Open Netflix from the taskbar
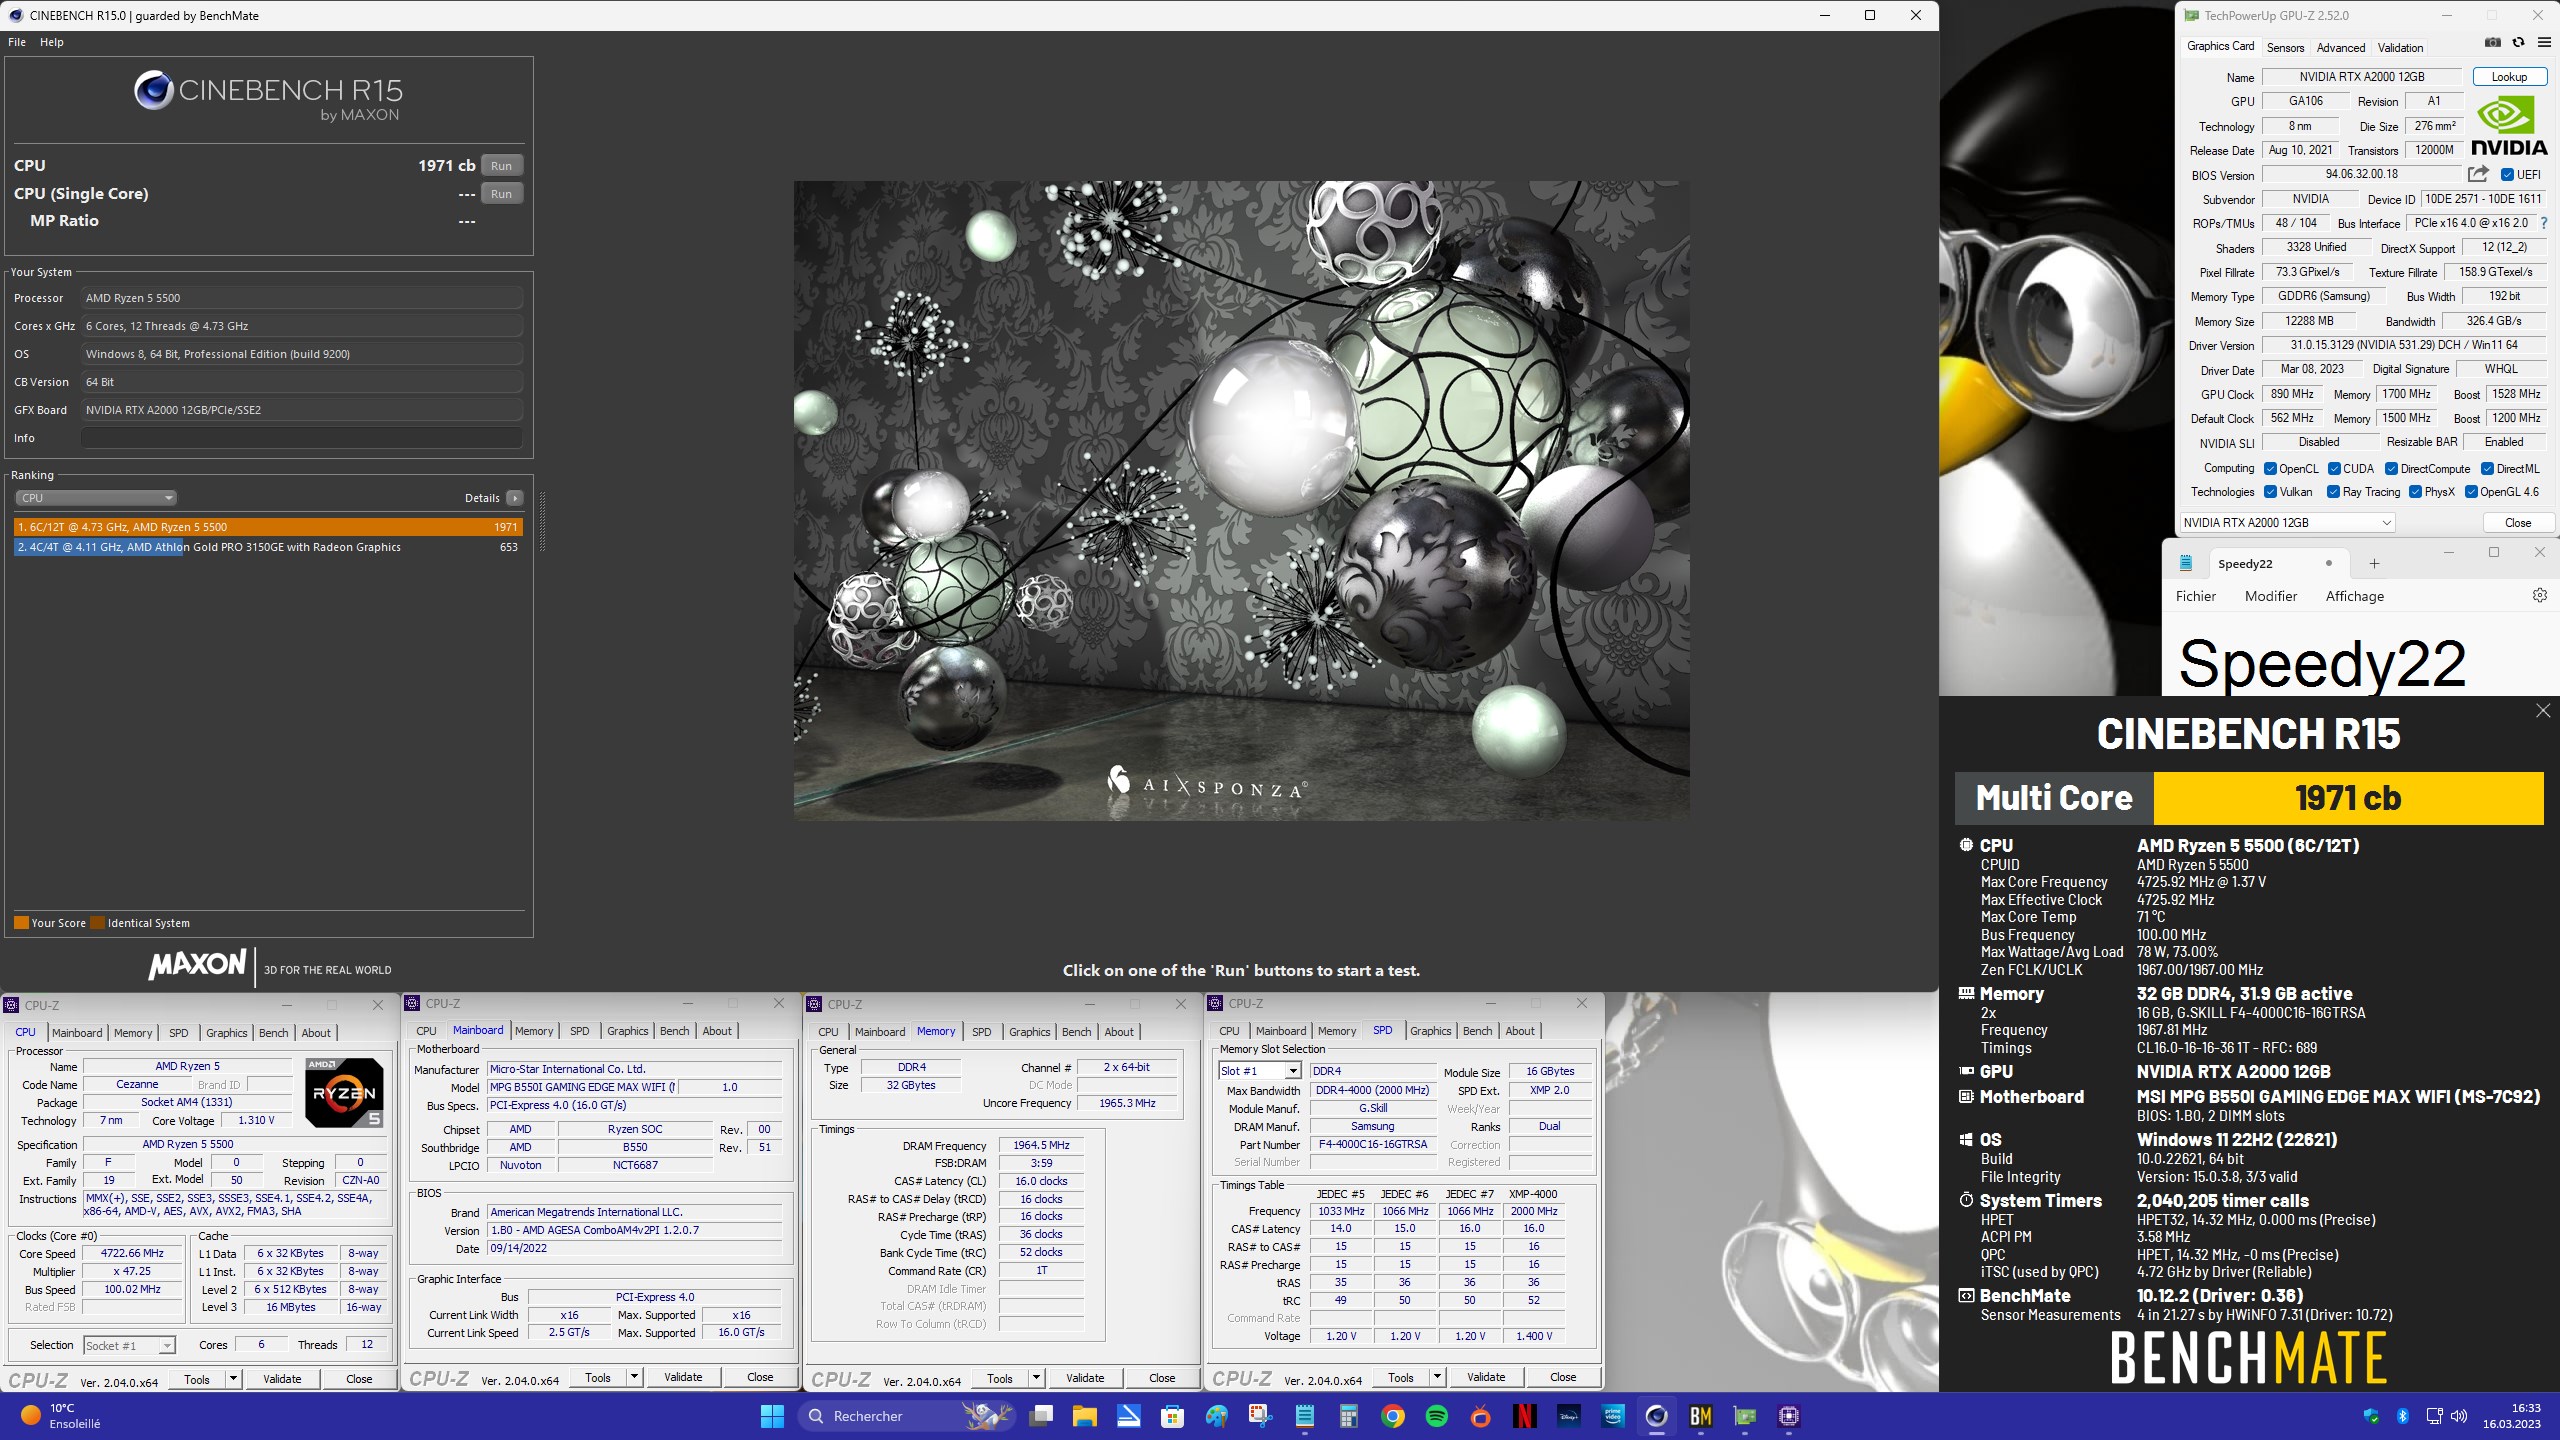2560x1440 pixels. [x=1524, y=1416]
